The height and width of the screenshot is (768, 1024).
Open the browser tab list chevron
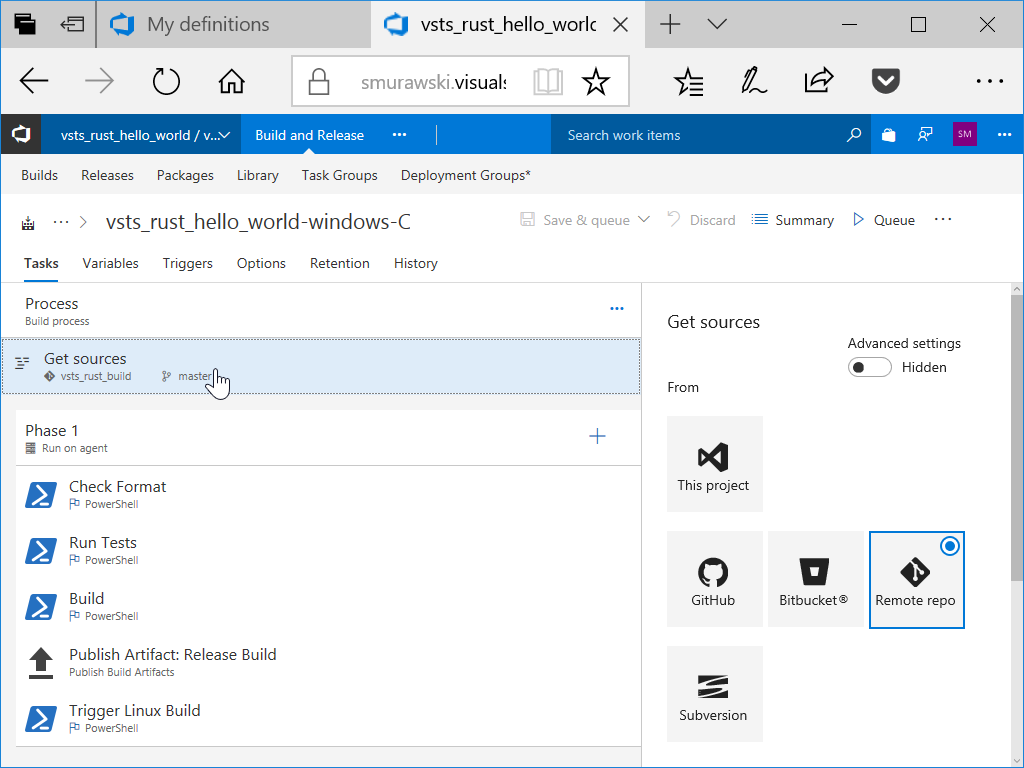tap(717, 24)
